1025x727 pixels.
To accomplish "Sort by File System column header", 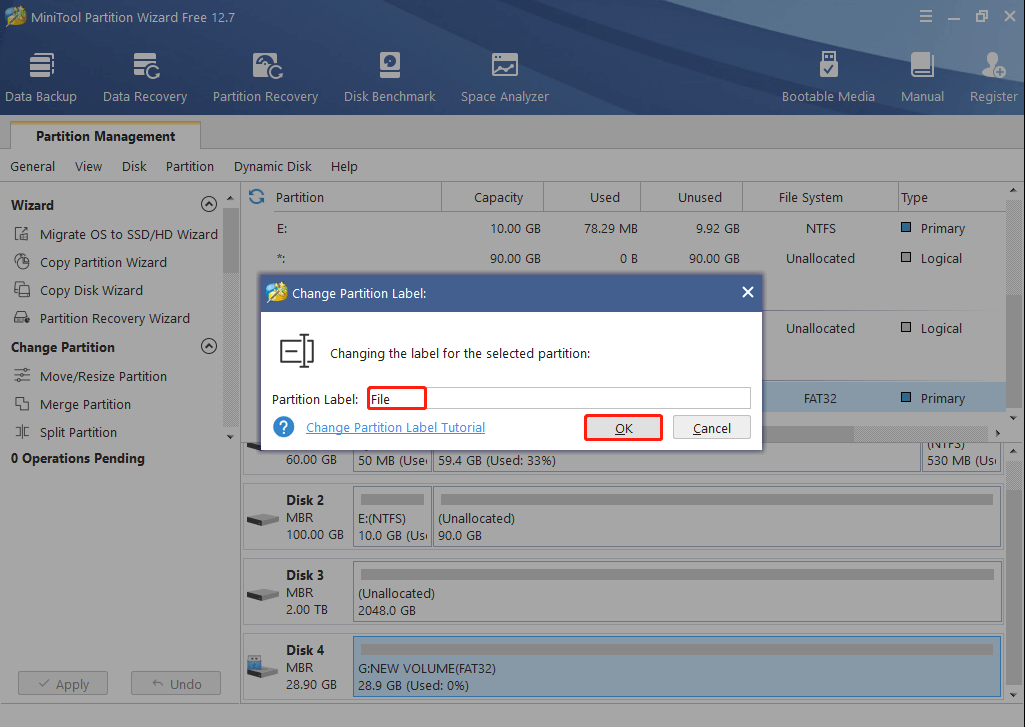I will 820,197.
